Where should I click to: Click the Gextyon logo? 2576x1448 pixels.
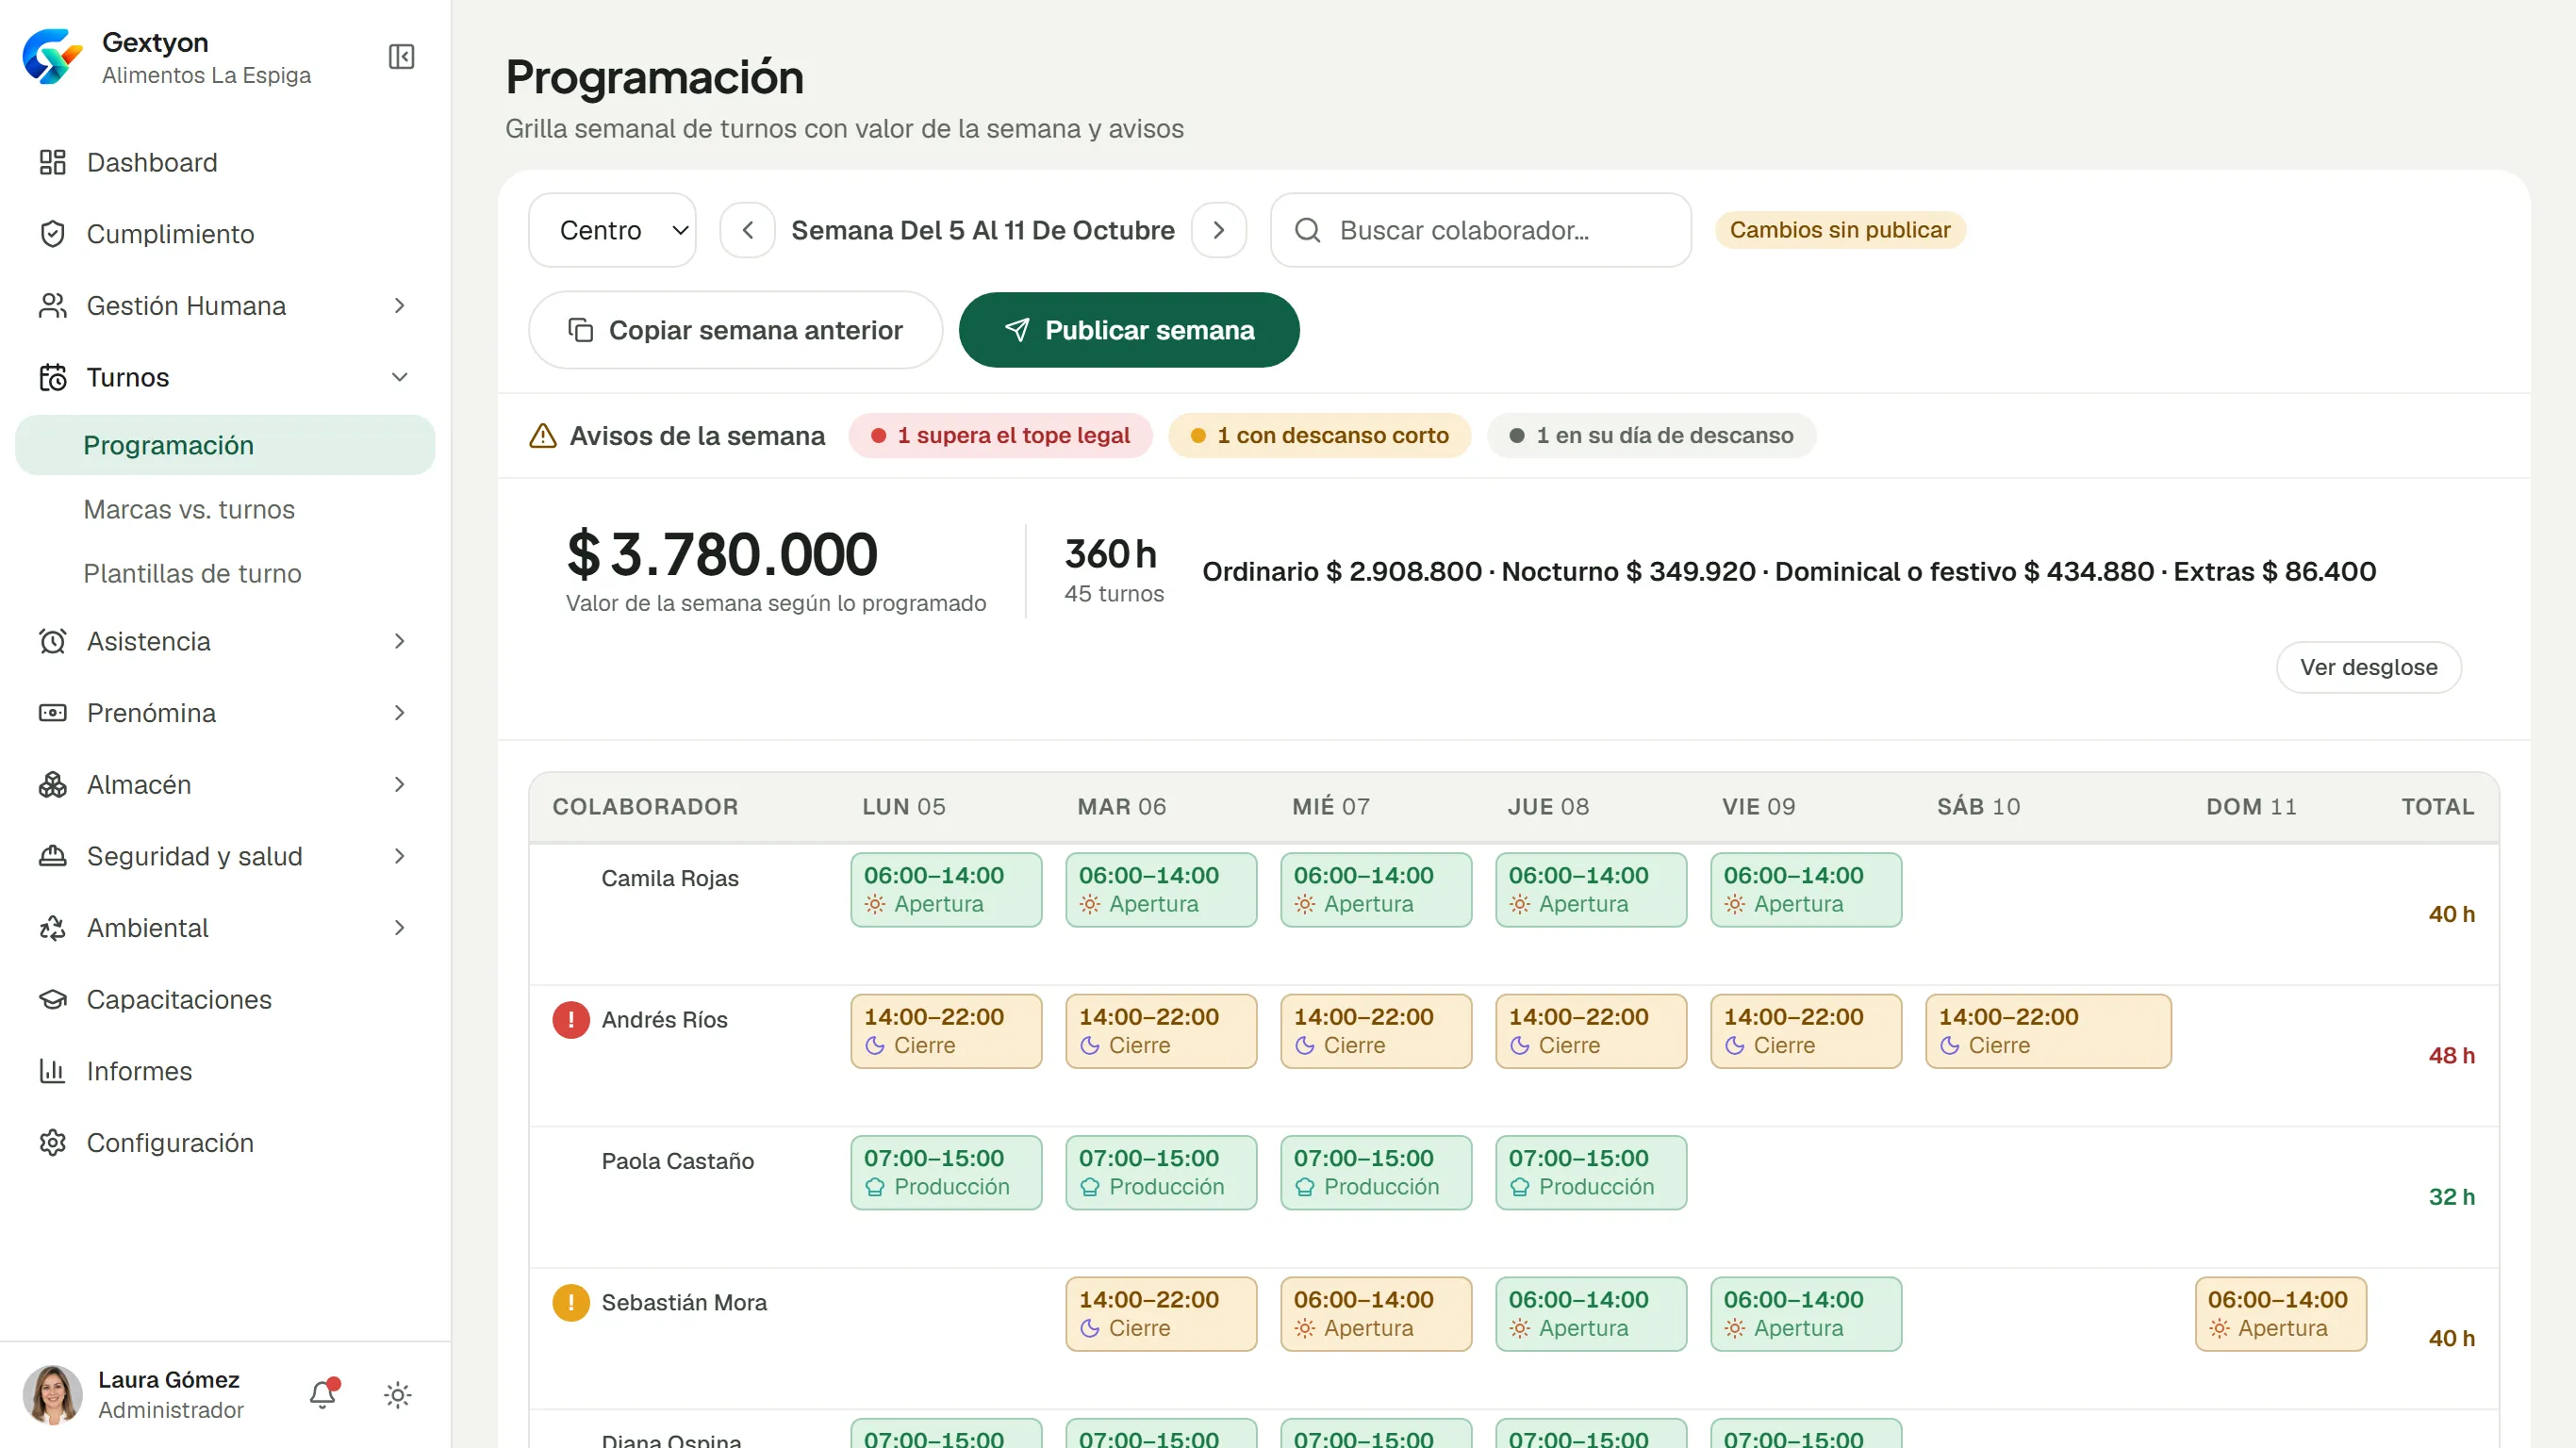(x=52, y=57)
